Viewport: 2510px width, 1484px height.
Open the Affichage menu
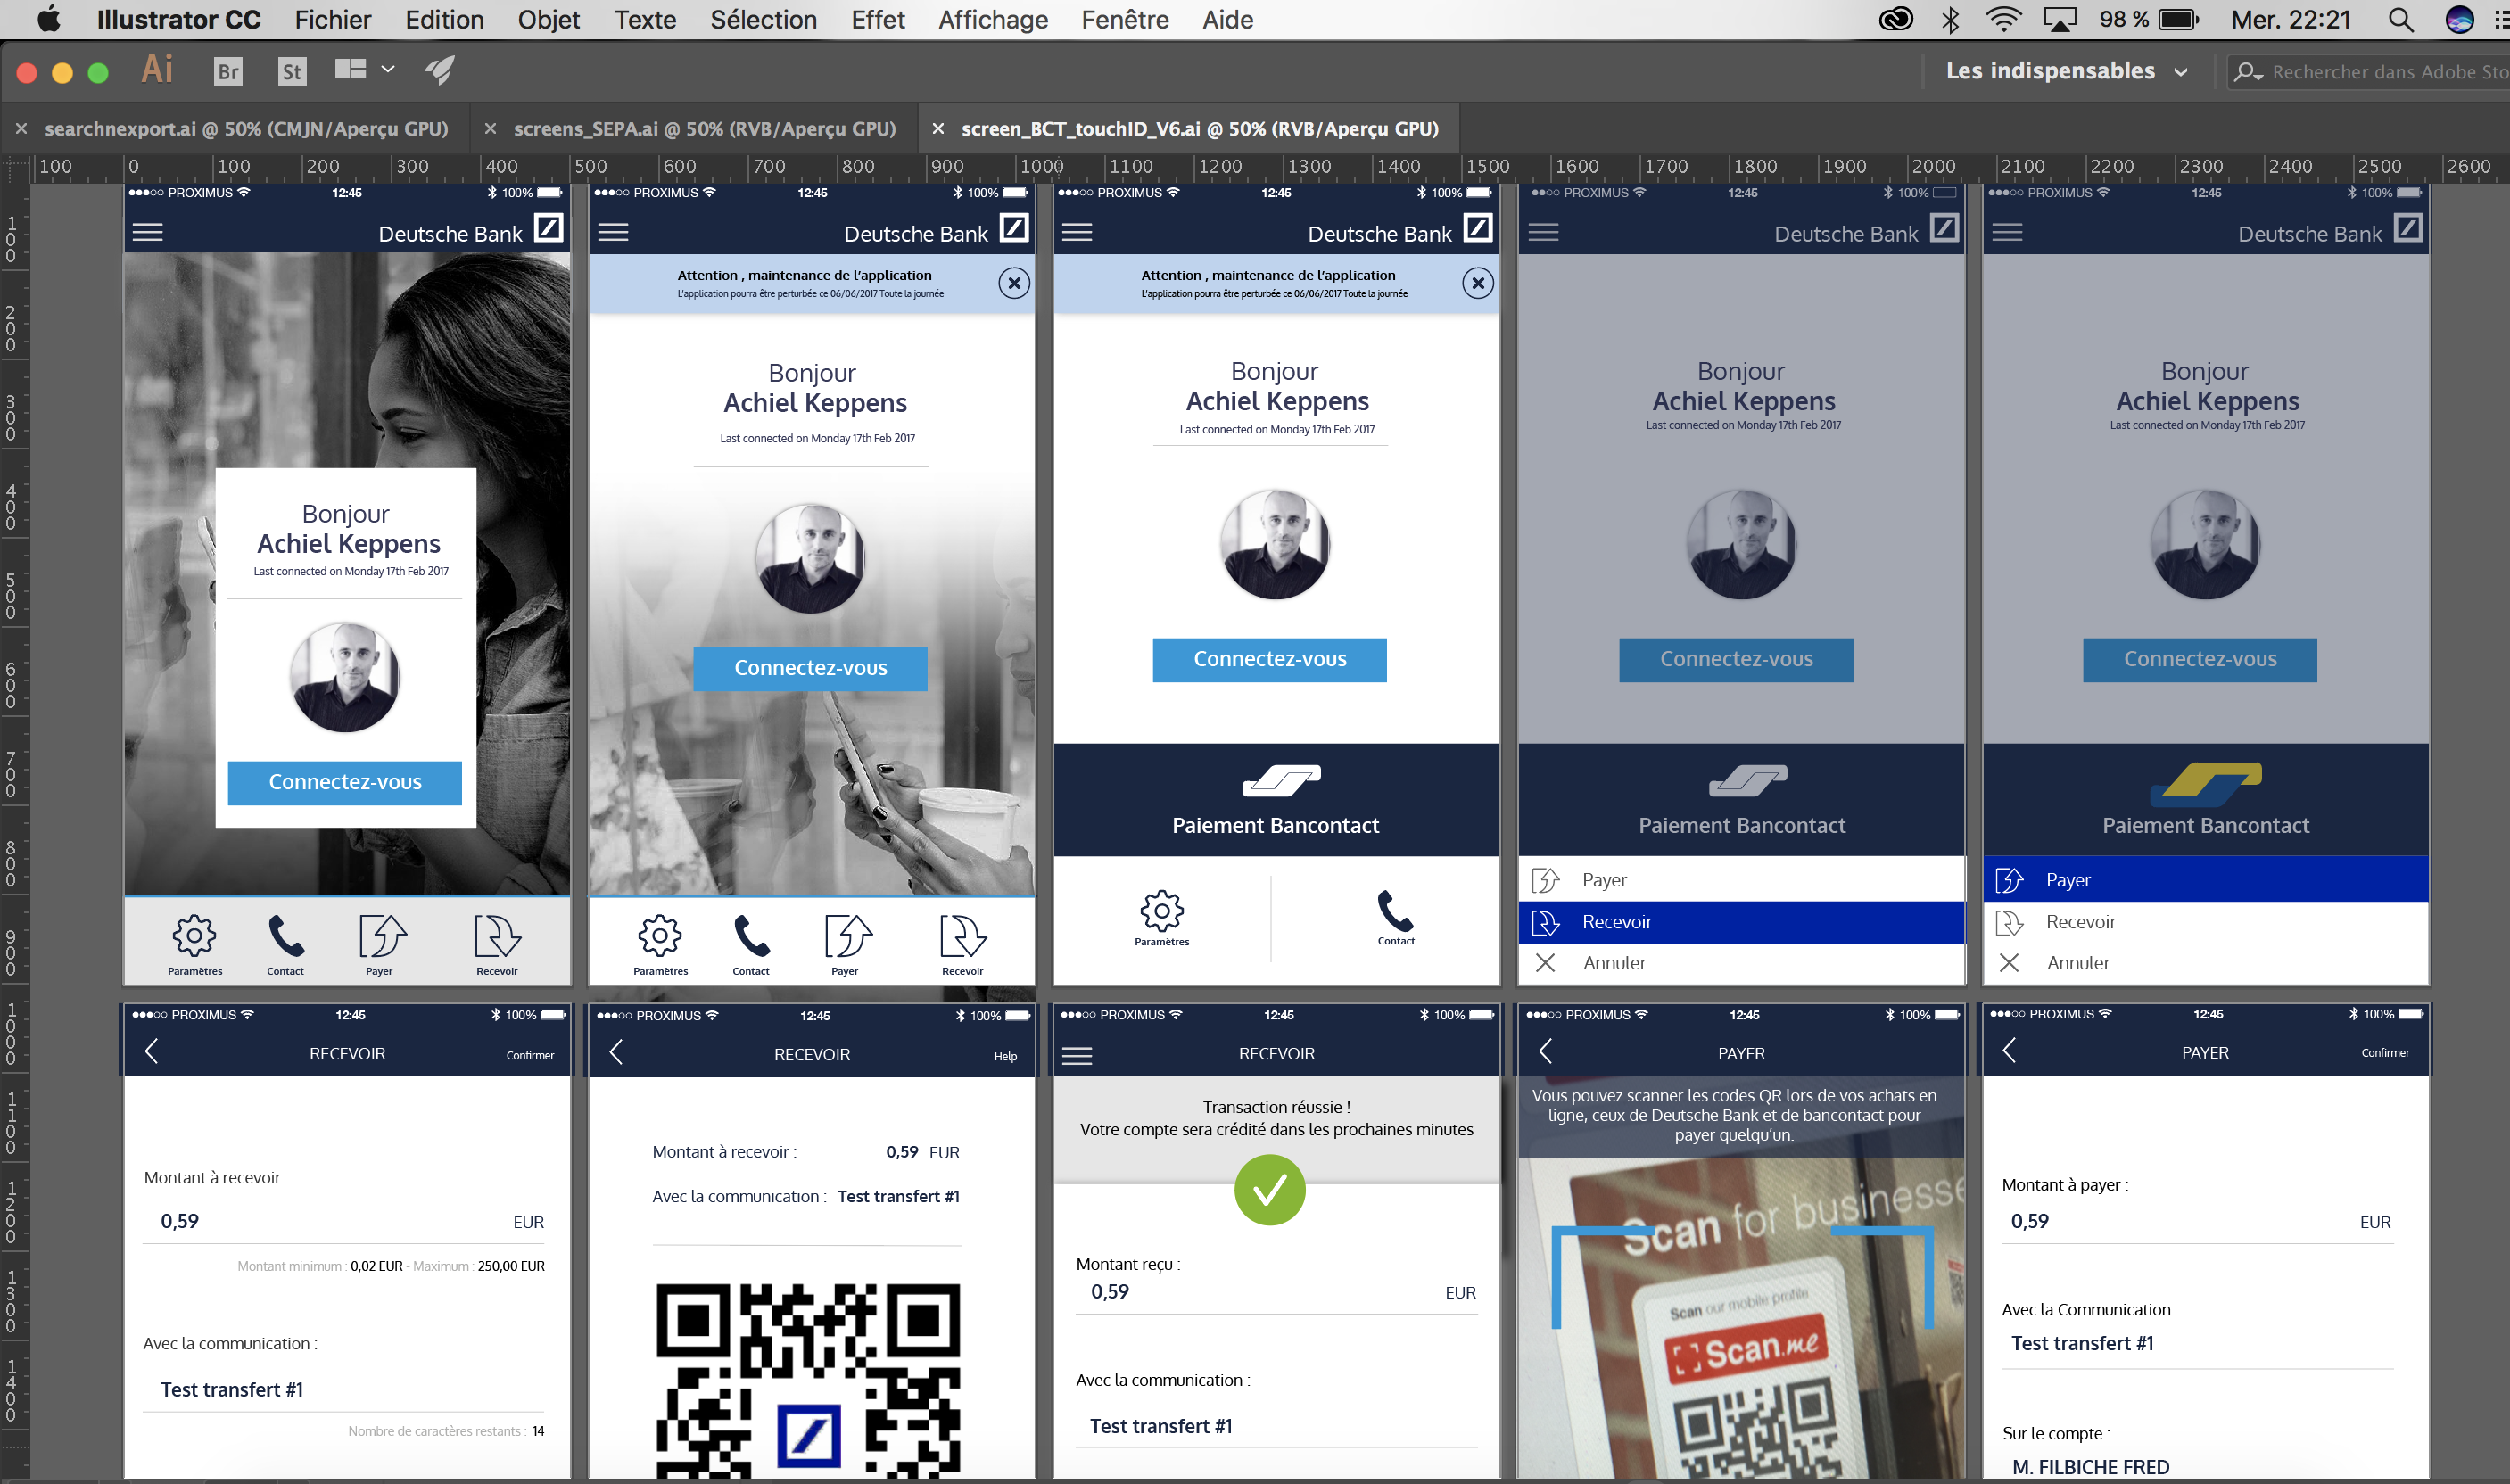click(x=993, y=20)
